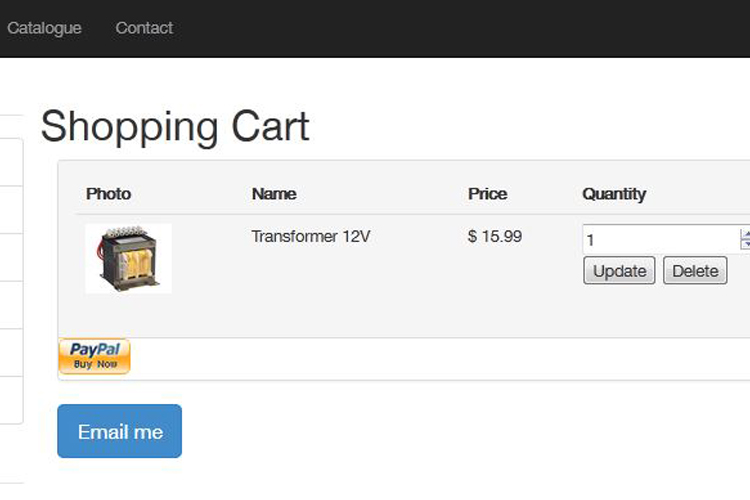750x500 pixels.
Task: Click the topmost left sidebar list row
Action: (x=10, y=162)
